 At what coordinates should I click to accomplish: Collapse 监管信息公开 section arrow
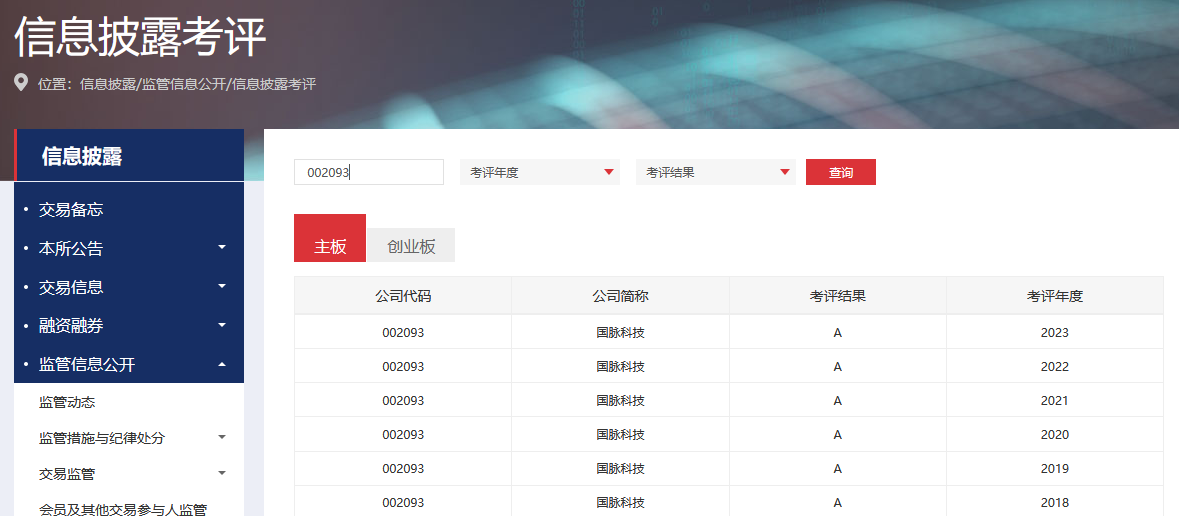pyautogui.click(x=222, y=364)
